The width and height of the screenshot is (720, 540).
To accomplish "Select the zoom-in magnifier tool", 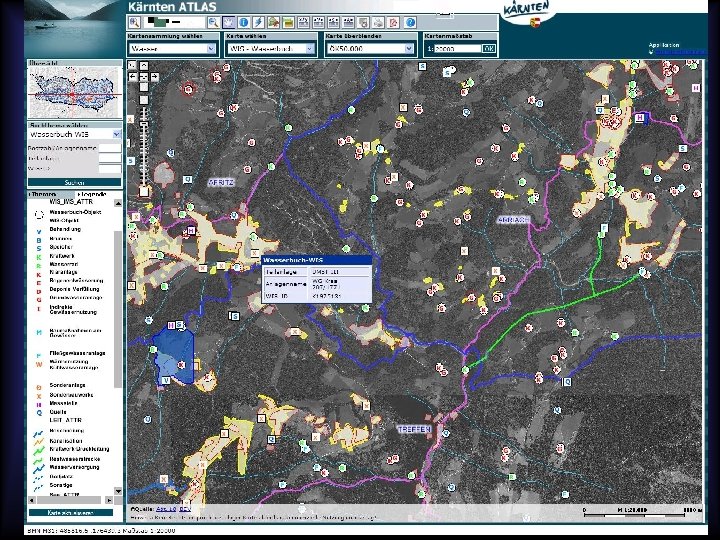I will (x=134, y=22).
